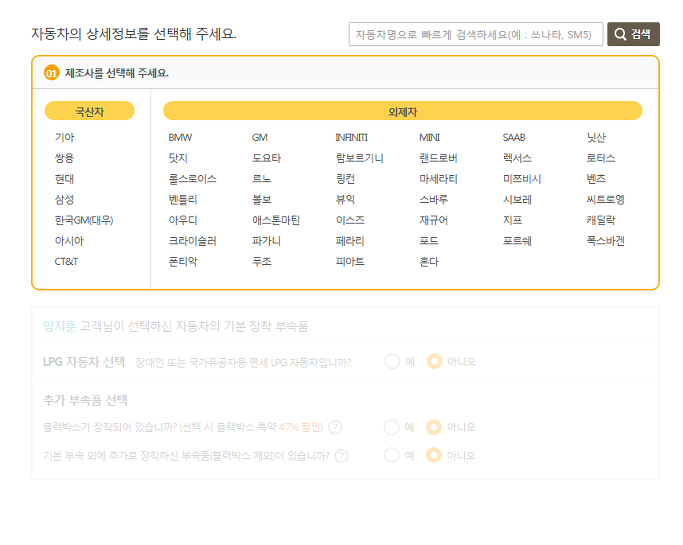Select 닛산 manufacturer
Screen dimensions: 683x545
click(596, 137)
